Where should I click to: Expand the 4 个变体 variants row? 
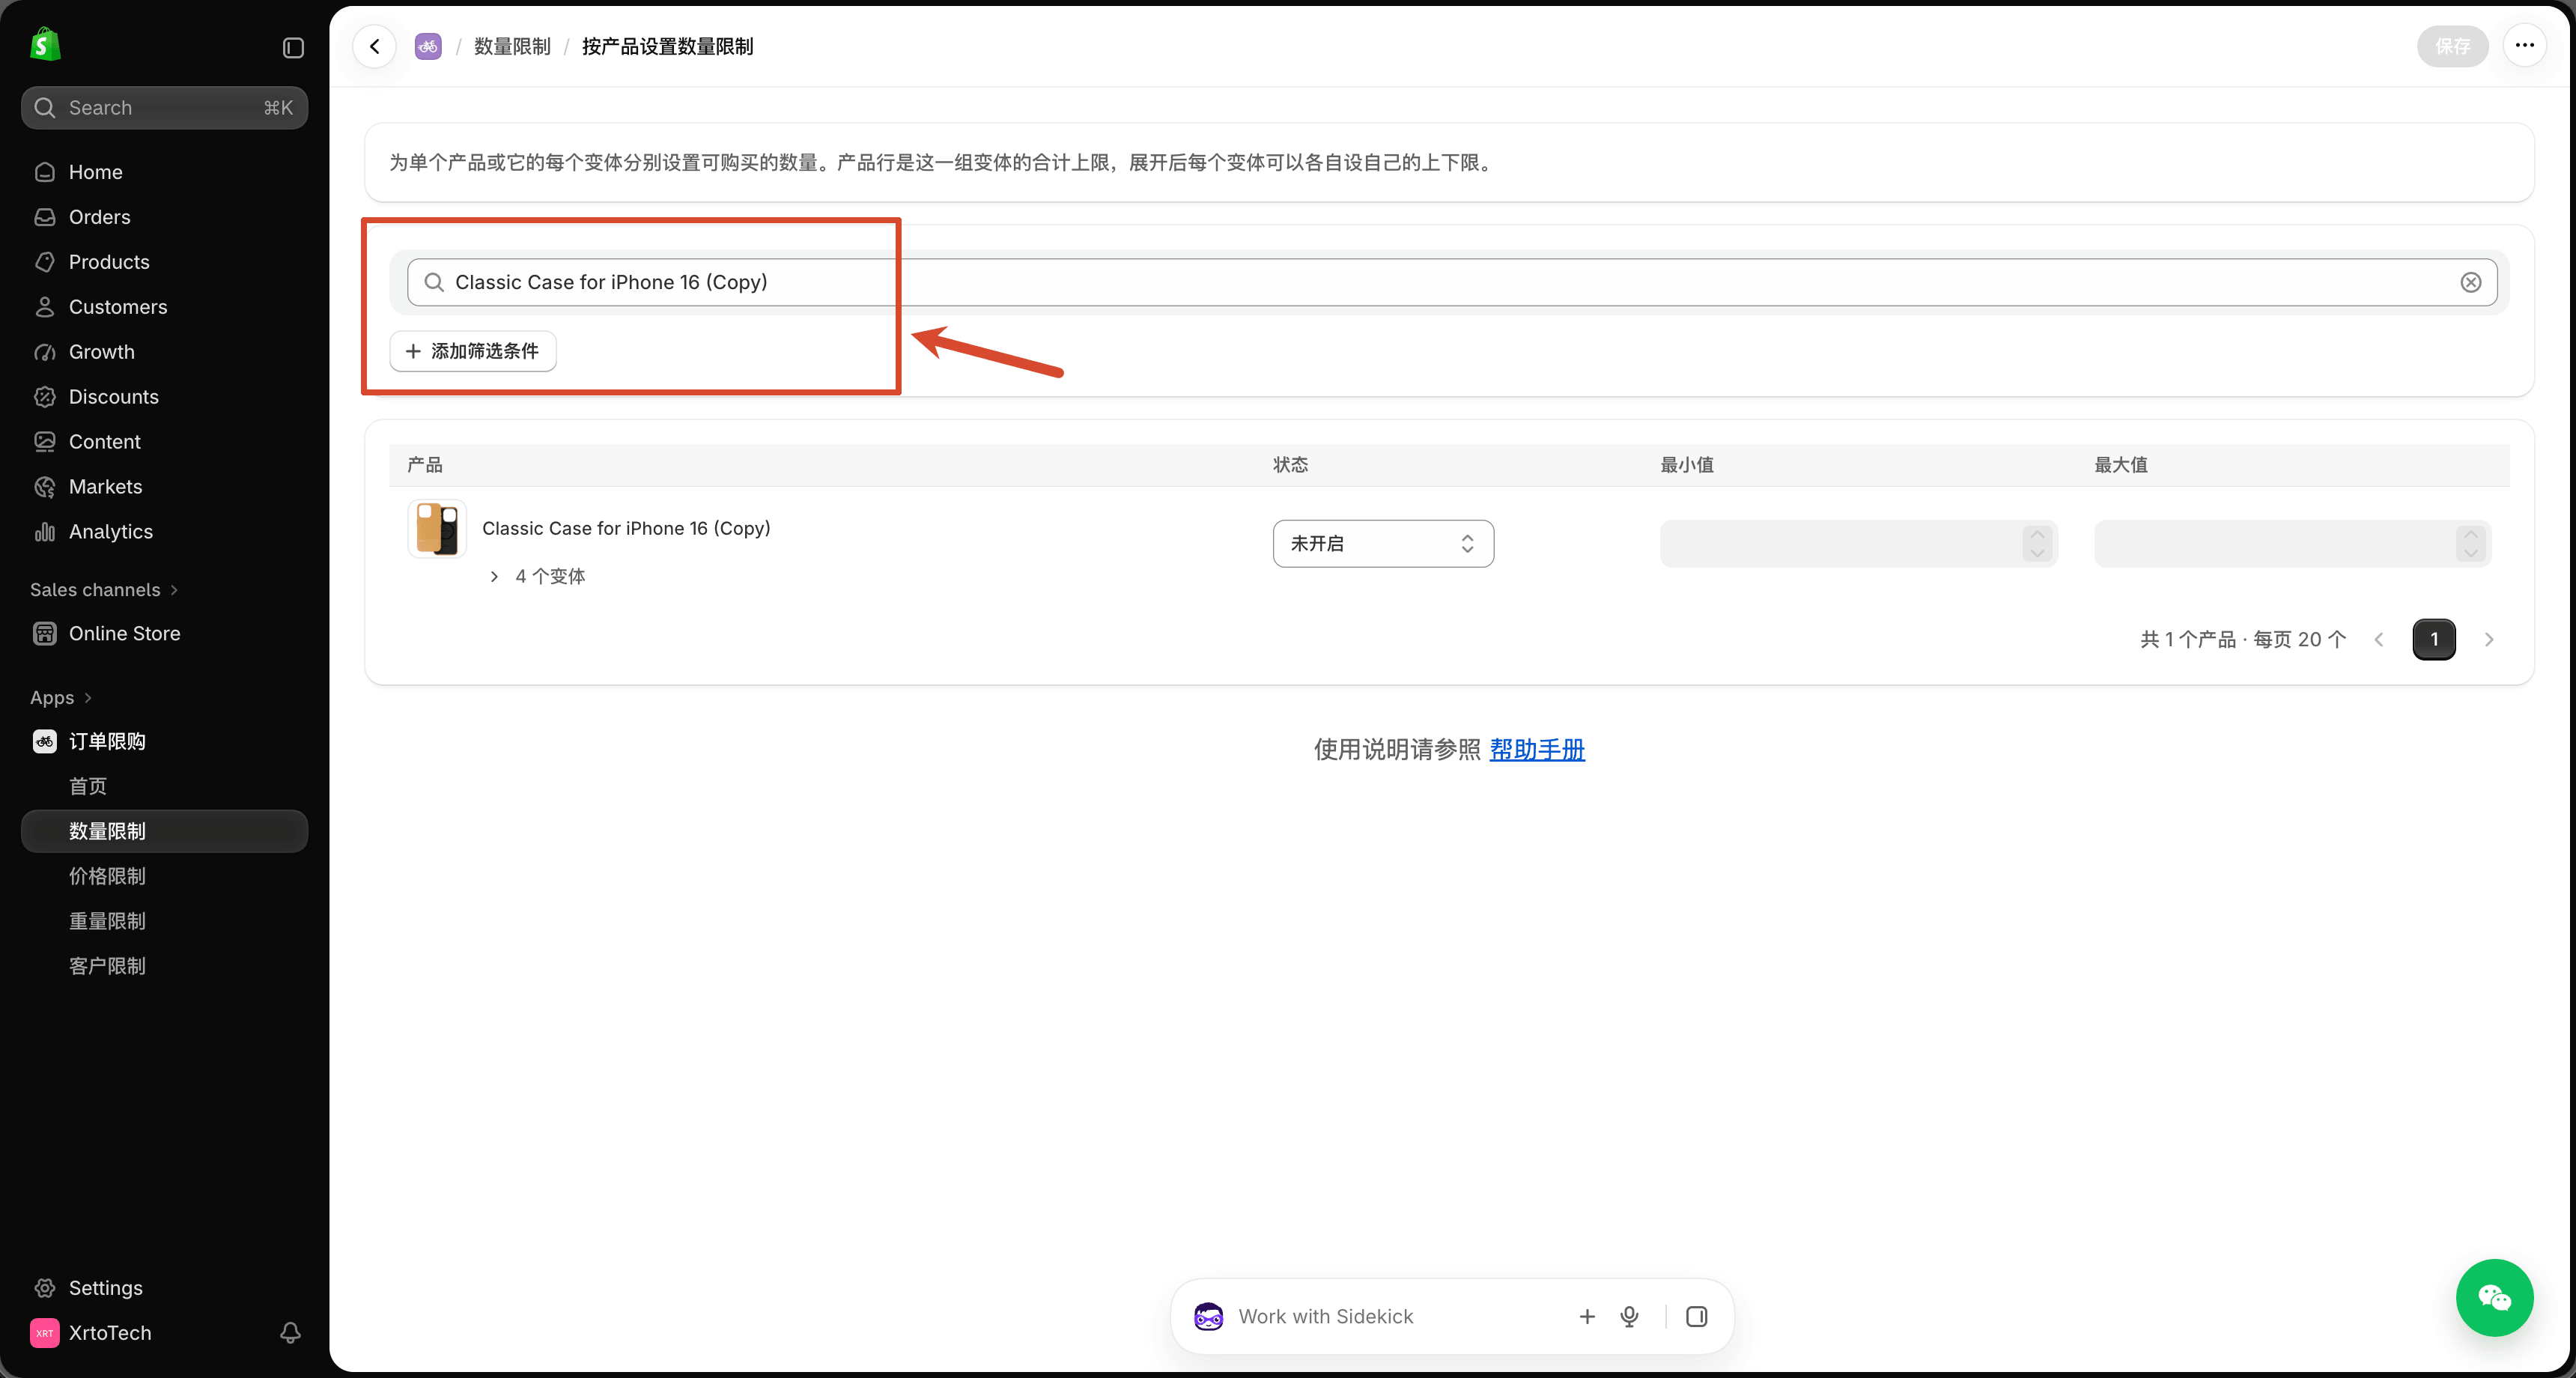[x=538, y=576]
